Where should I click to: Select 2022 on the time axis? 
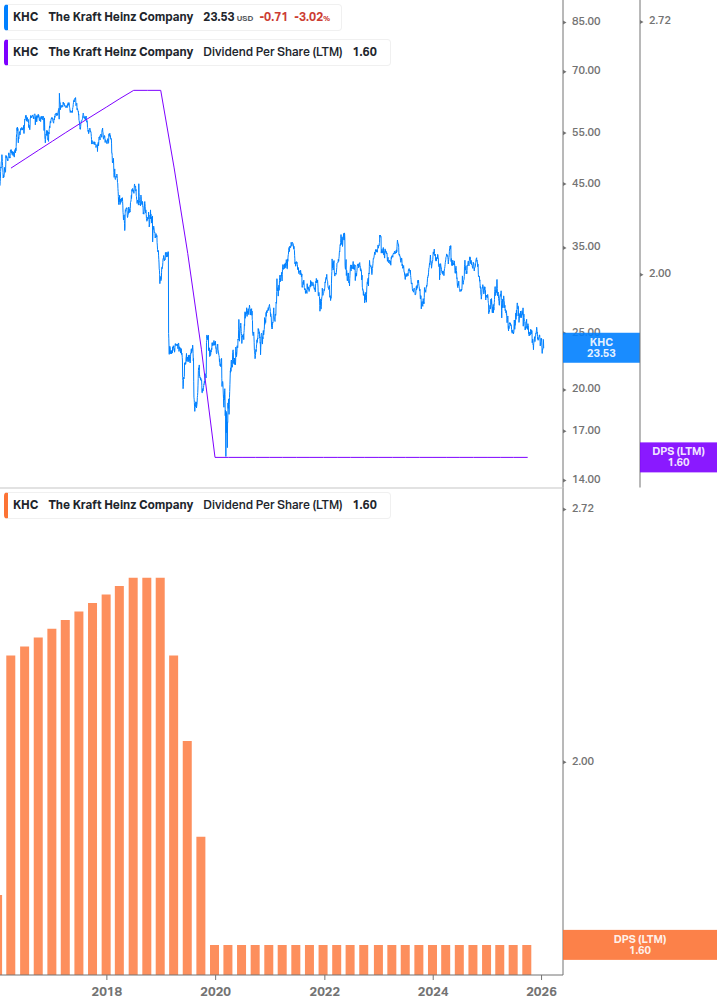(324, 991)
